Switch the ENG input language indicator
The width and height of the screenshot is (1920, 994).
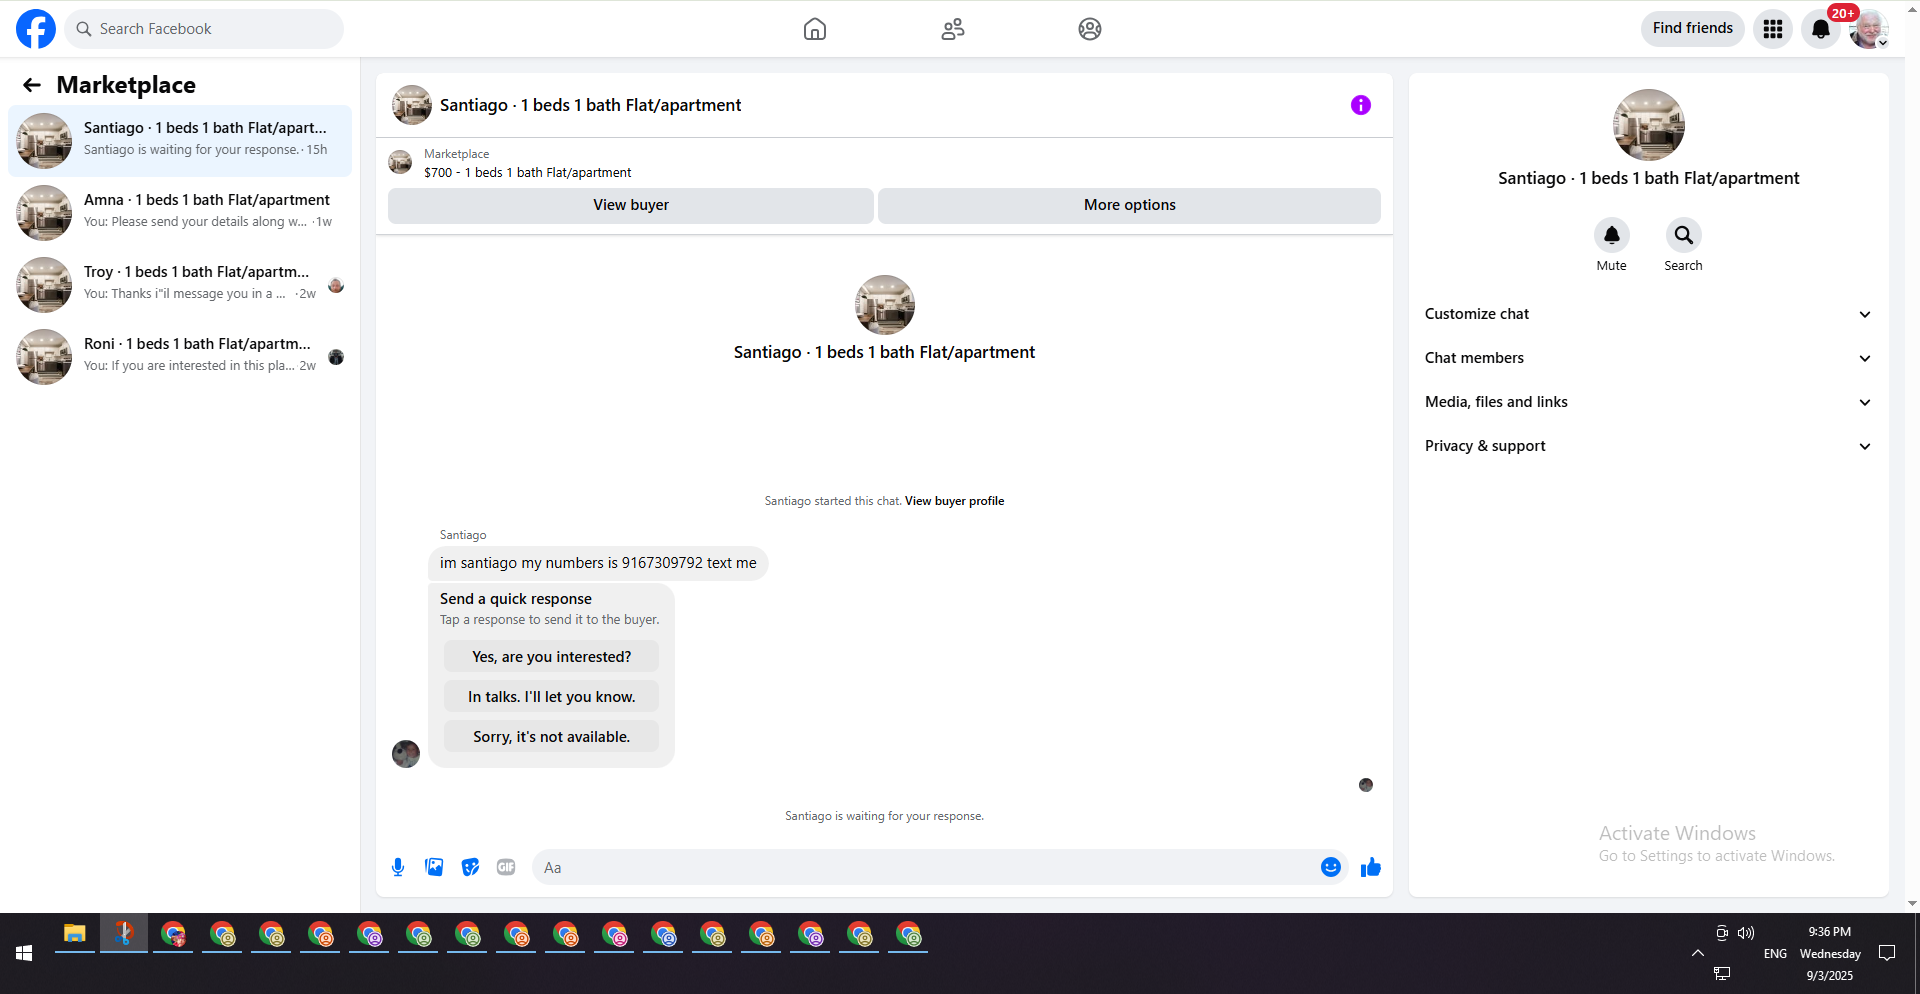point(1775,954)
